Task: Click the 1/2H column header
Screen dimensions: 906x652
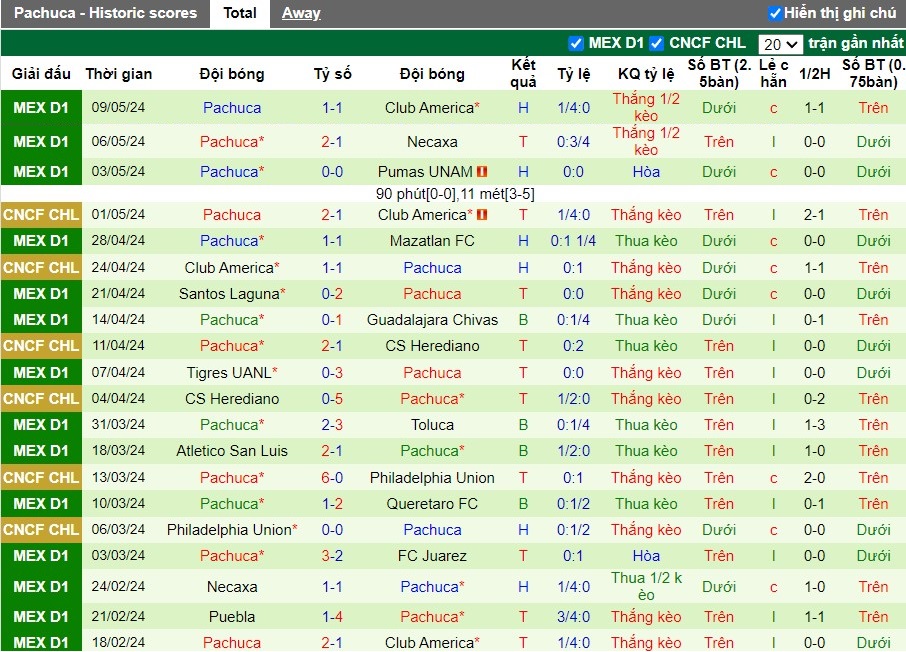Action: 815,73
